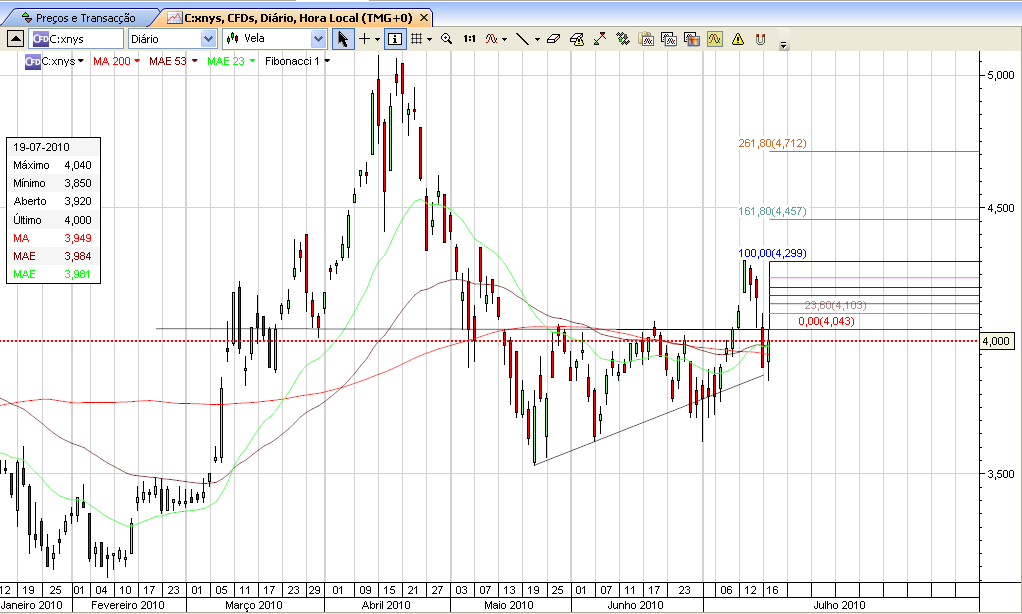1022x614 pixels.
Task: Click Julho 2010 on the time axis
Action: [839, 606]
